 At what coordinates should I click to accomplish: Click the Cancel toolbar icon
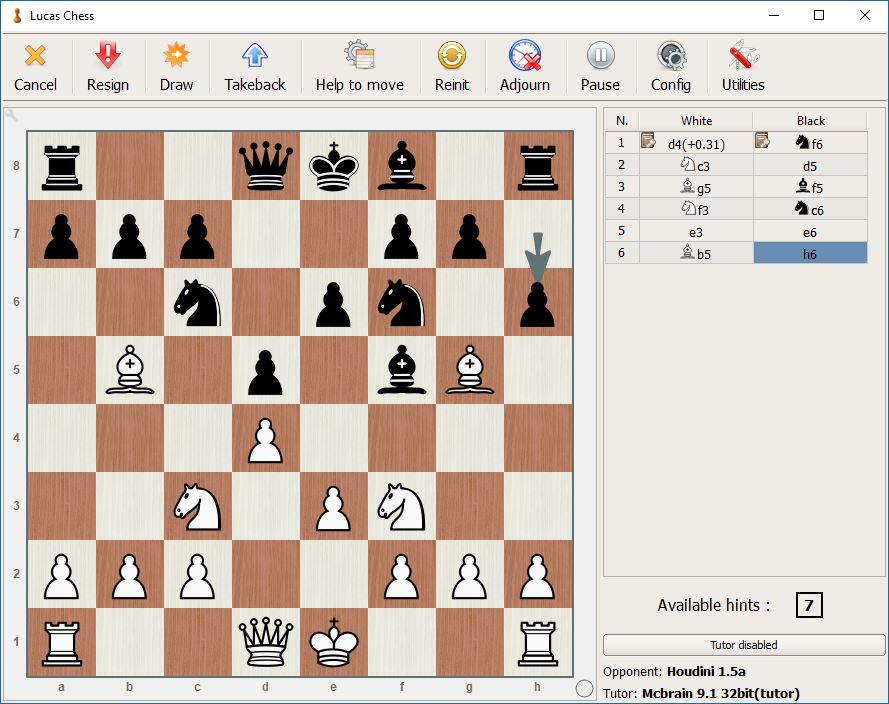click(35, 67)
